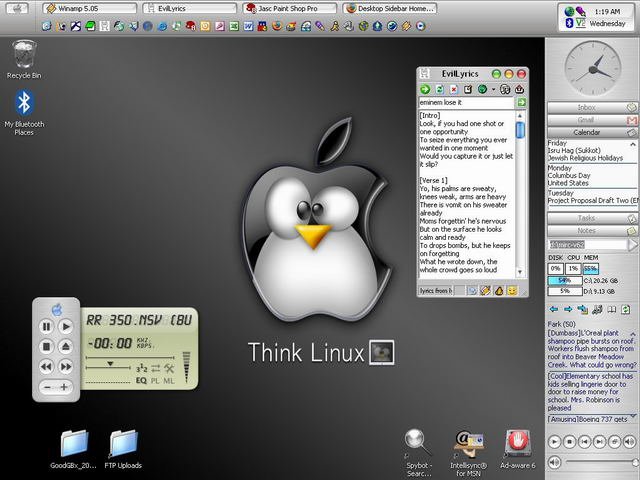Toggle Winamp's ML media library

pos(169,380)
